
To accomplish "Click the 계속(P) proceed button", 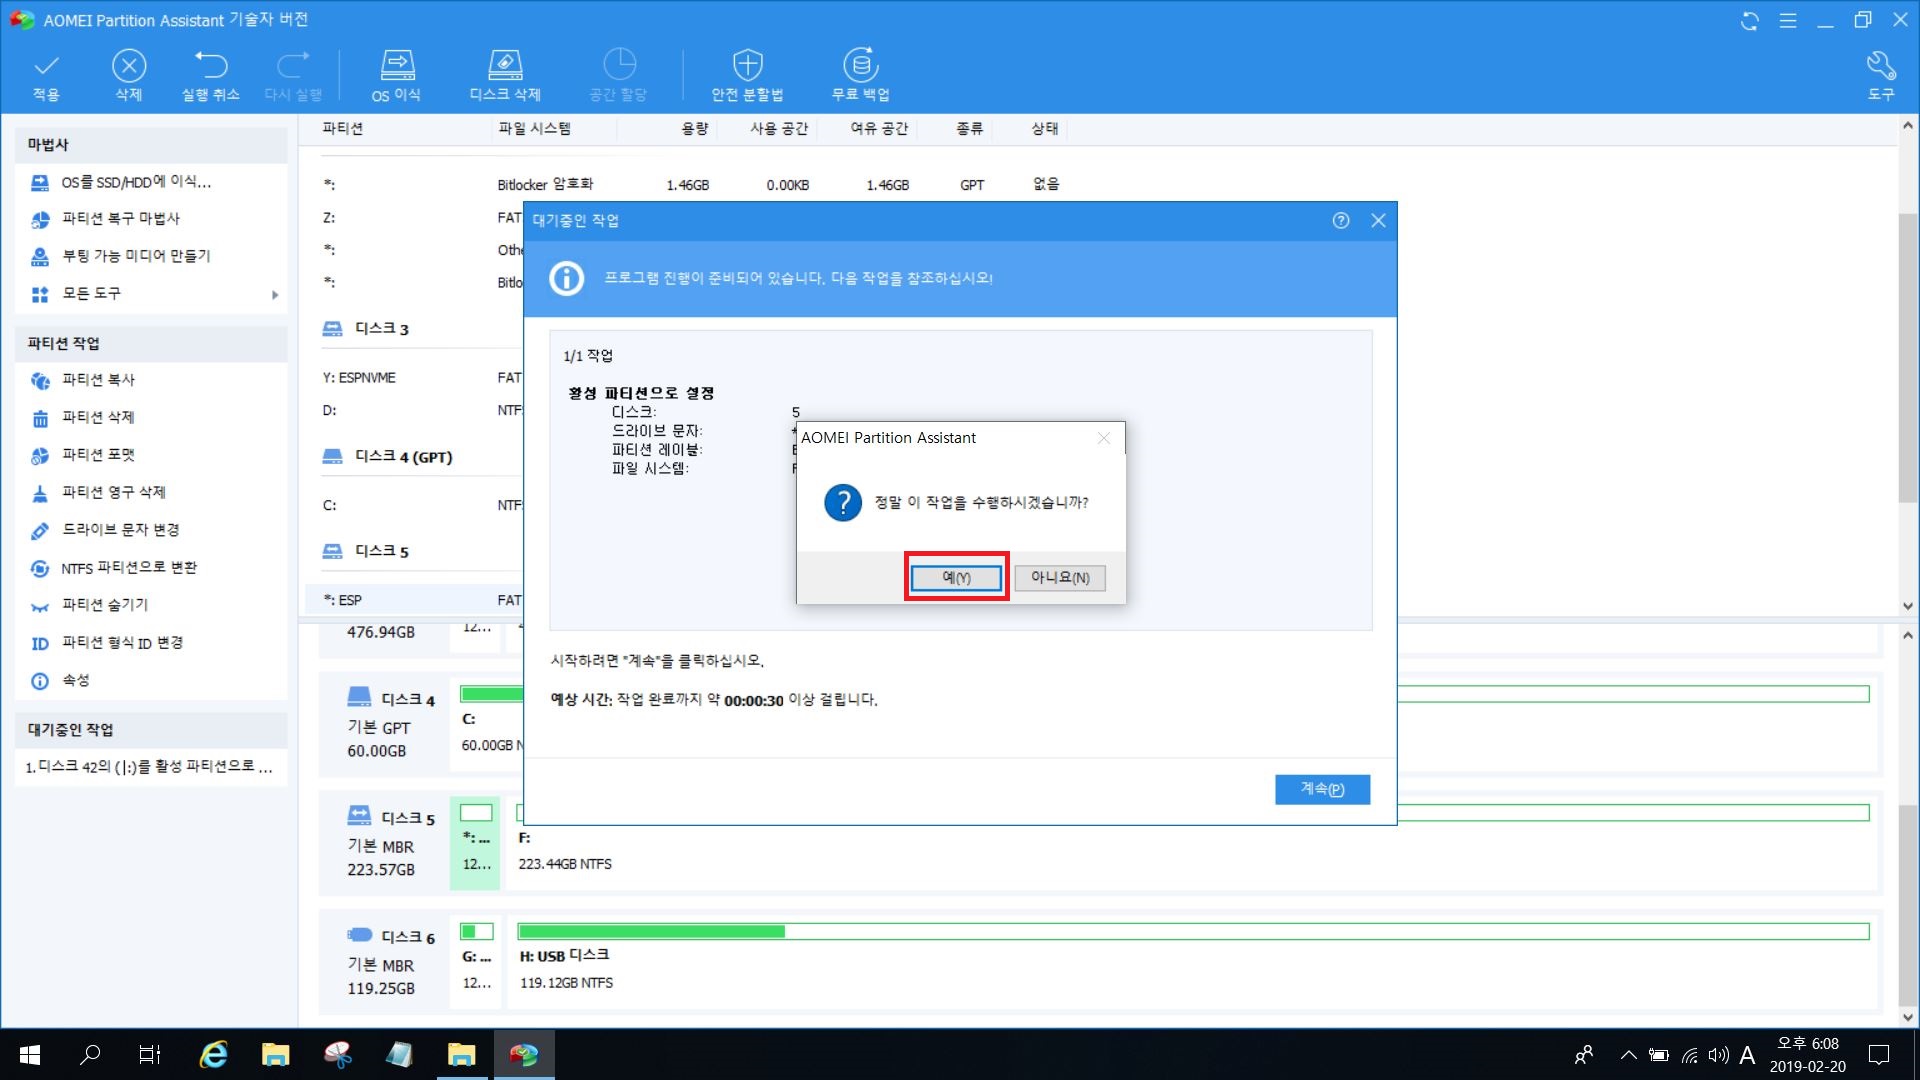I will (x=1322, y=789).
